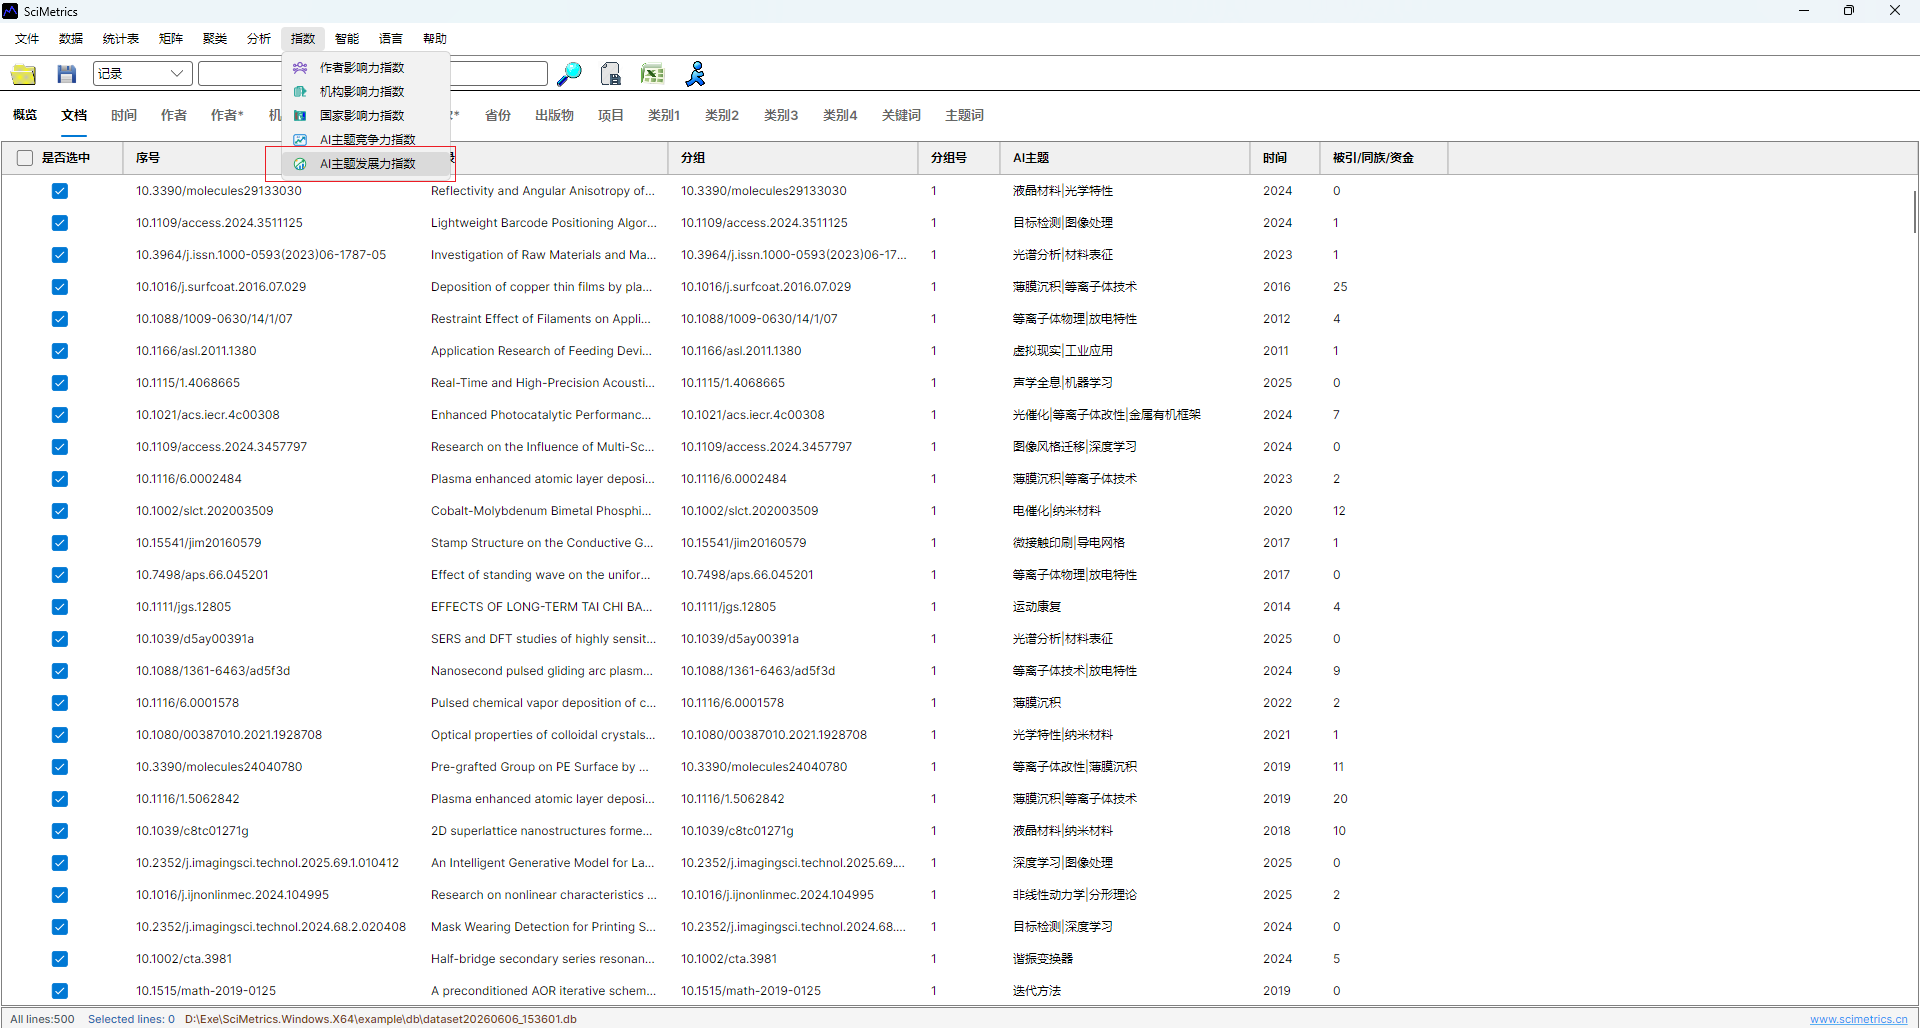Click AI主题 cell 迭代方法

click(1037, 991)
